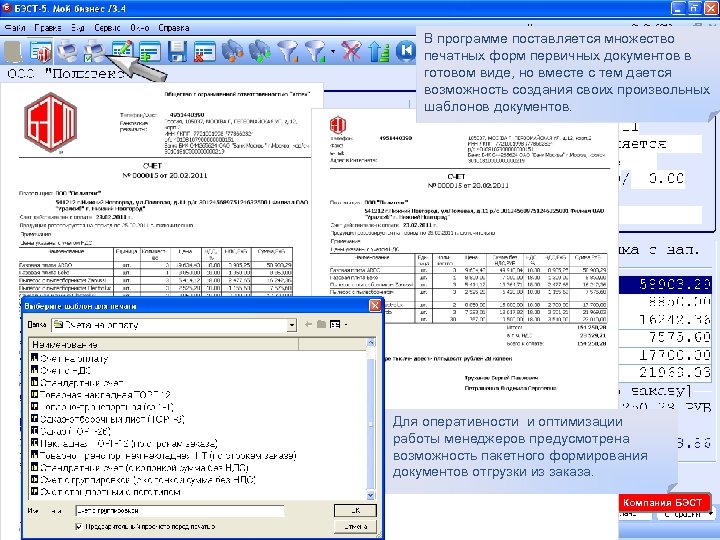Click the 17700.00 amount cell
The image size is (720, 540).
[x=665, y=355]
